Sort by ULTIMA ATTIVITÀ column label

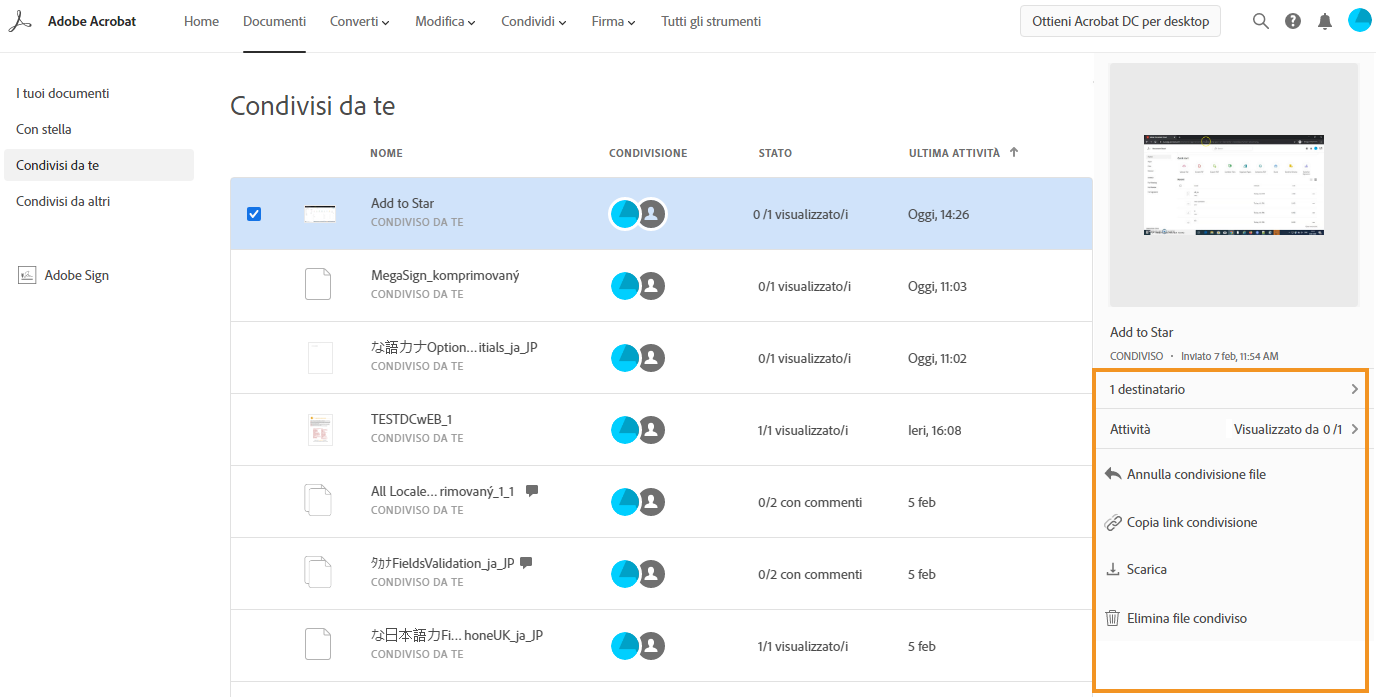click(954, 153)
